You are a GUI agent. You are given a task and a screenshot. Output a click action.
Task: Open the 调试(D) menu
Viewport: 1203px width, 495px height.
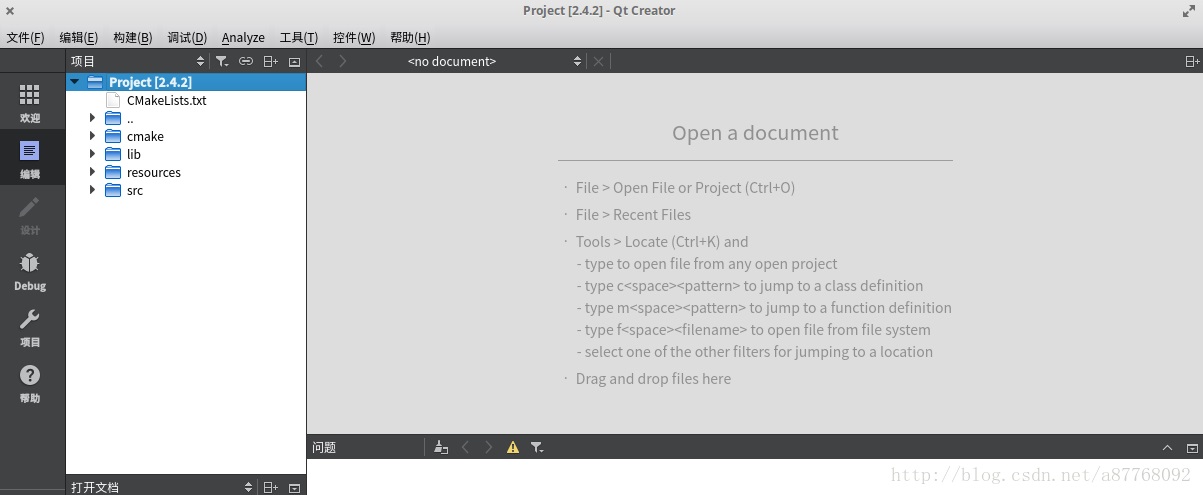[x=187, y=37]
